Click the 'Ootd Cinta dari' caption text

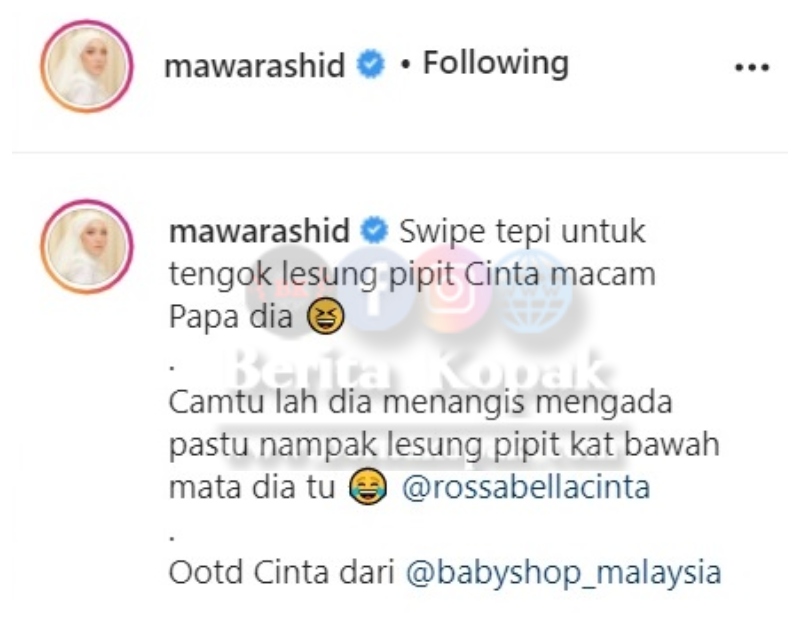282,572
